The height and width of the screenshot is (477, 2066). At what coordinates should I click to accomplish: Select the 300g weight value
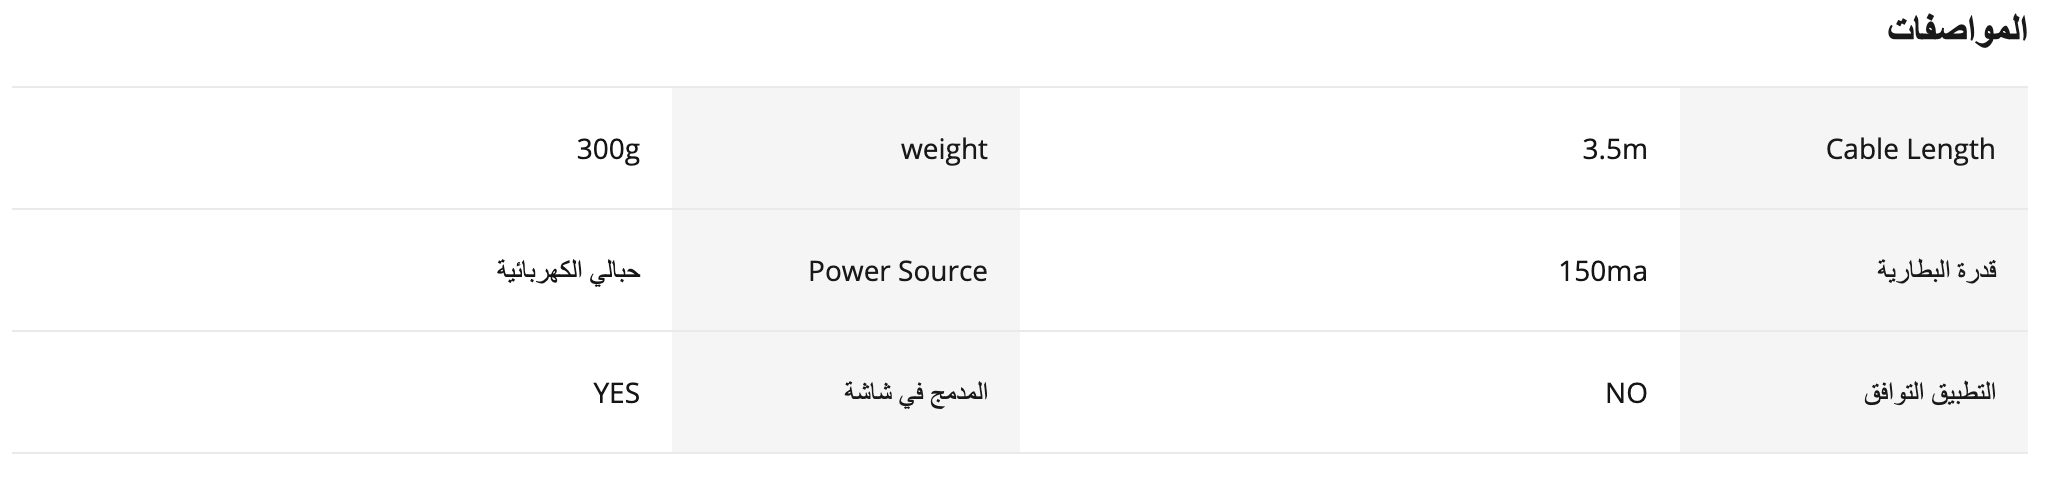tap(608, 149)
